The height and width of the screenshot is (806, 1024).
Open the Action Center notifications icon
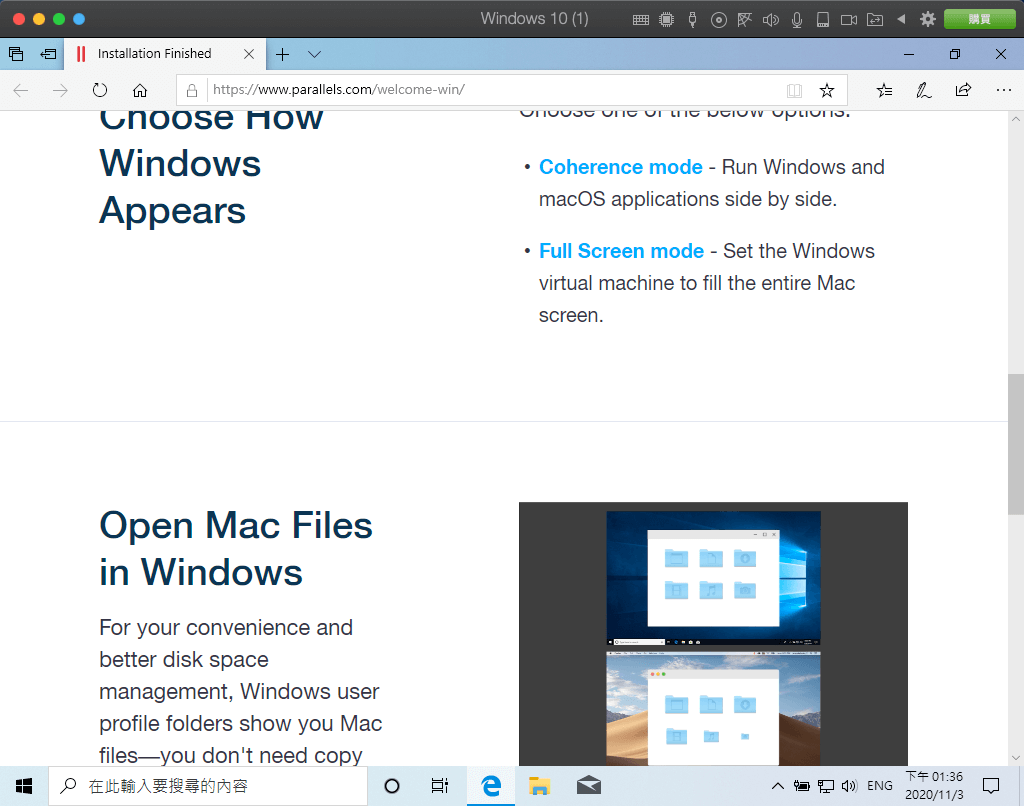pyautogui.click(x=991, y=786)
